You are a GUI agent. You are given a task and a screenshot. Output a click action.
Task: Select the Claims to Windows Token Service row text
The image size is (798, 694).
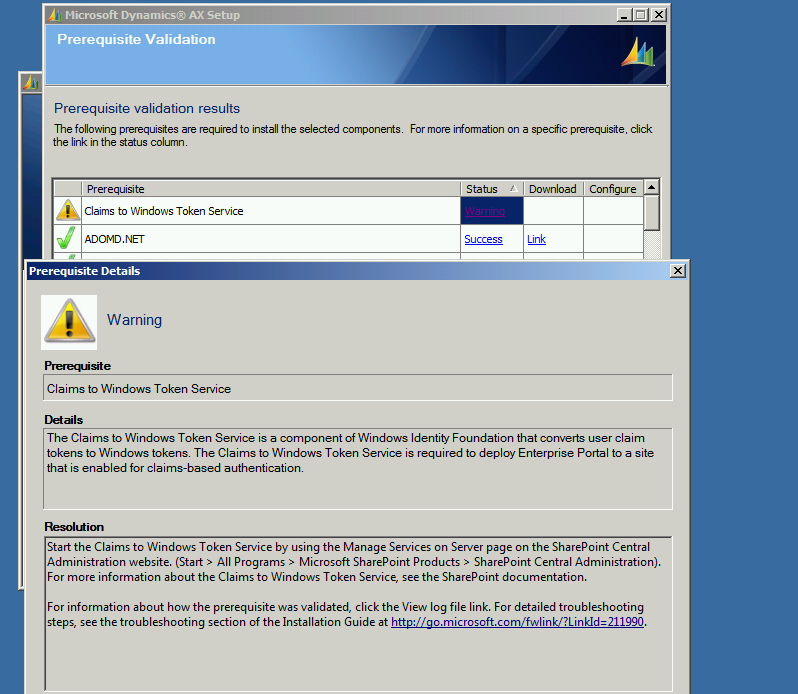coord(164,211)
